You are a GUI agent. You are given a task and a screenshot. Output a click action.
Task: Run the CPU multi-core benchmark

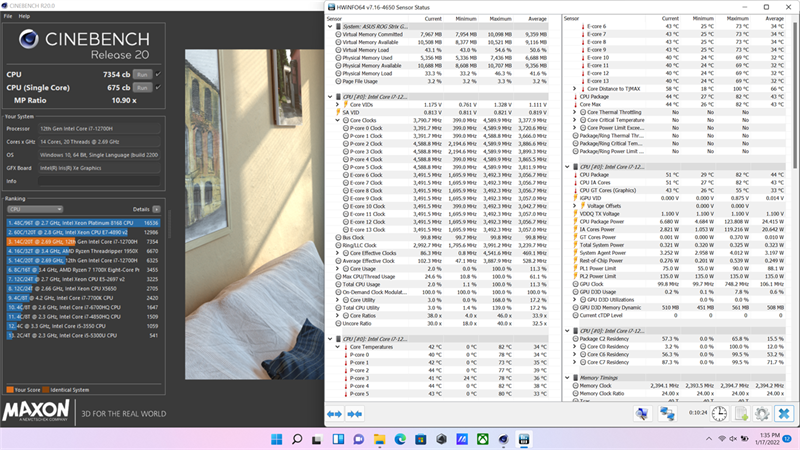pos(142,74)
